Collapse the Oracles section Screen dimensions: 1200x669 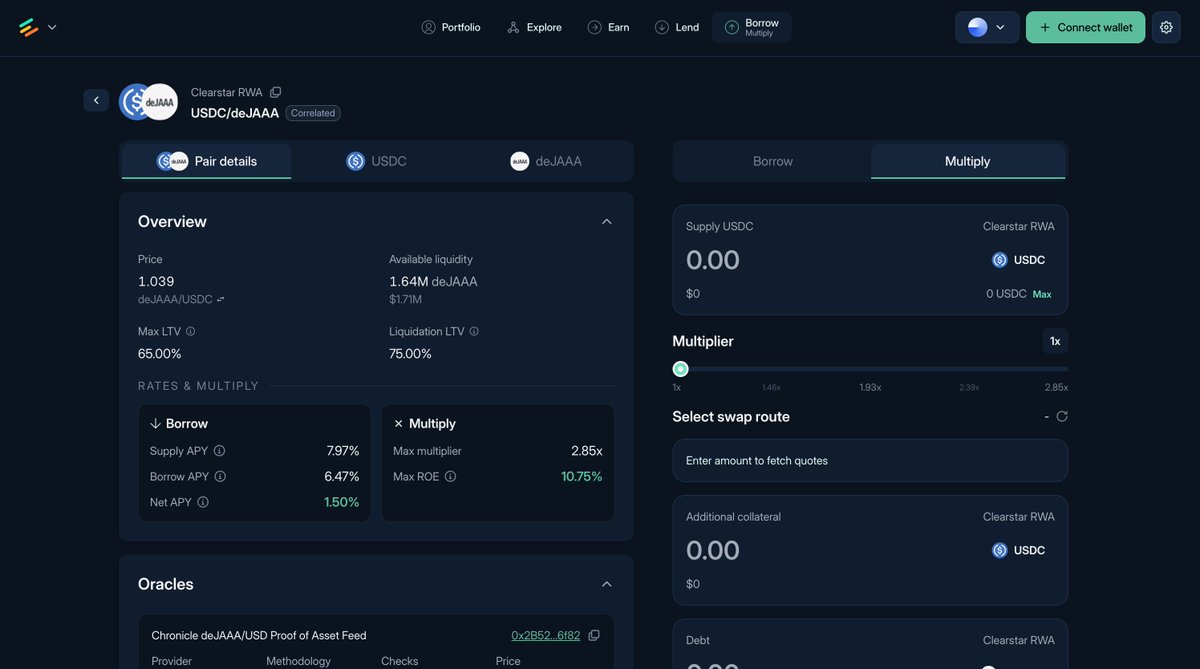(x=606, y=584)
